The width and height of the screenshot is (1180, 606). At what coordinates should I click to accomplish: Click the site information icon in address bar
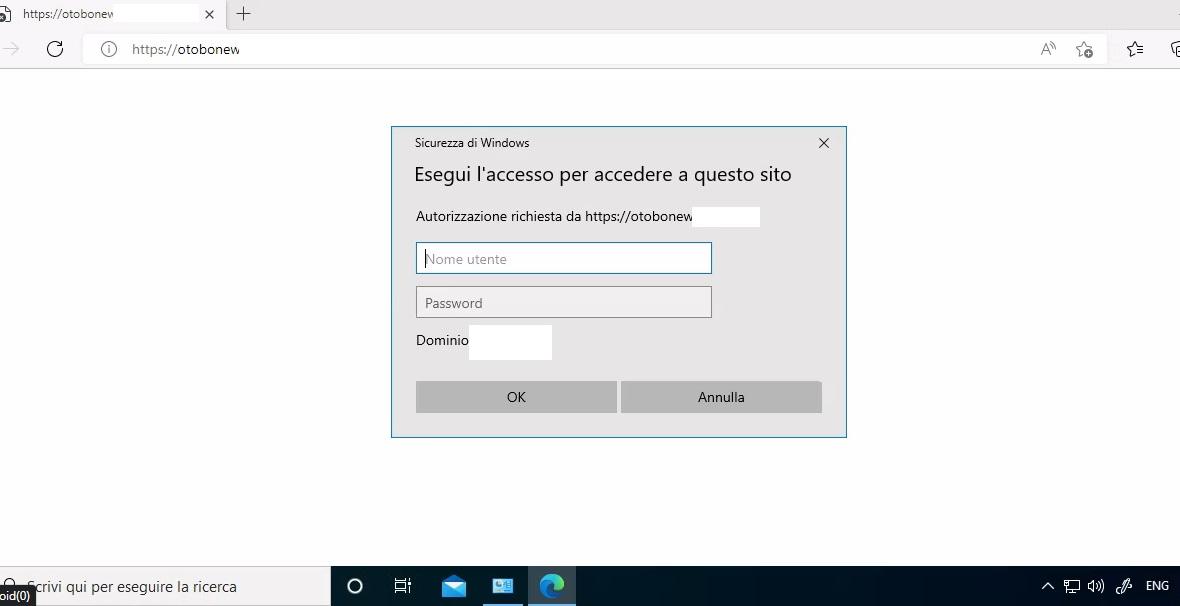pos(108,49)
